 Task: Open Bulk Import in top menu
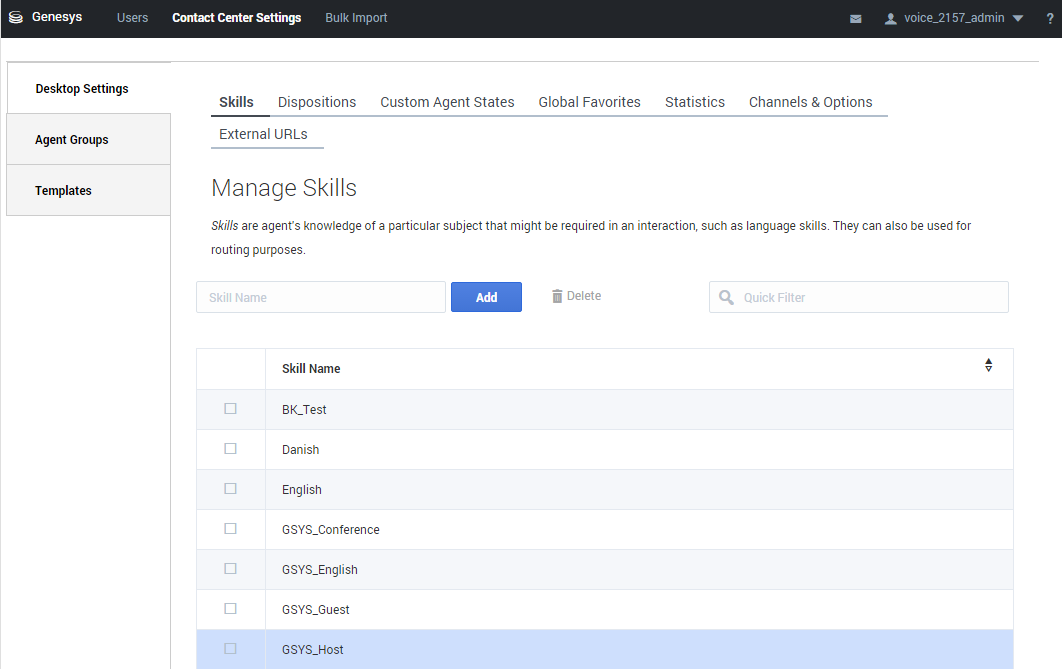356,18
